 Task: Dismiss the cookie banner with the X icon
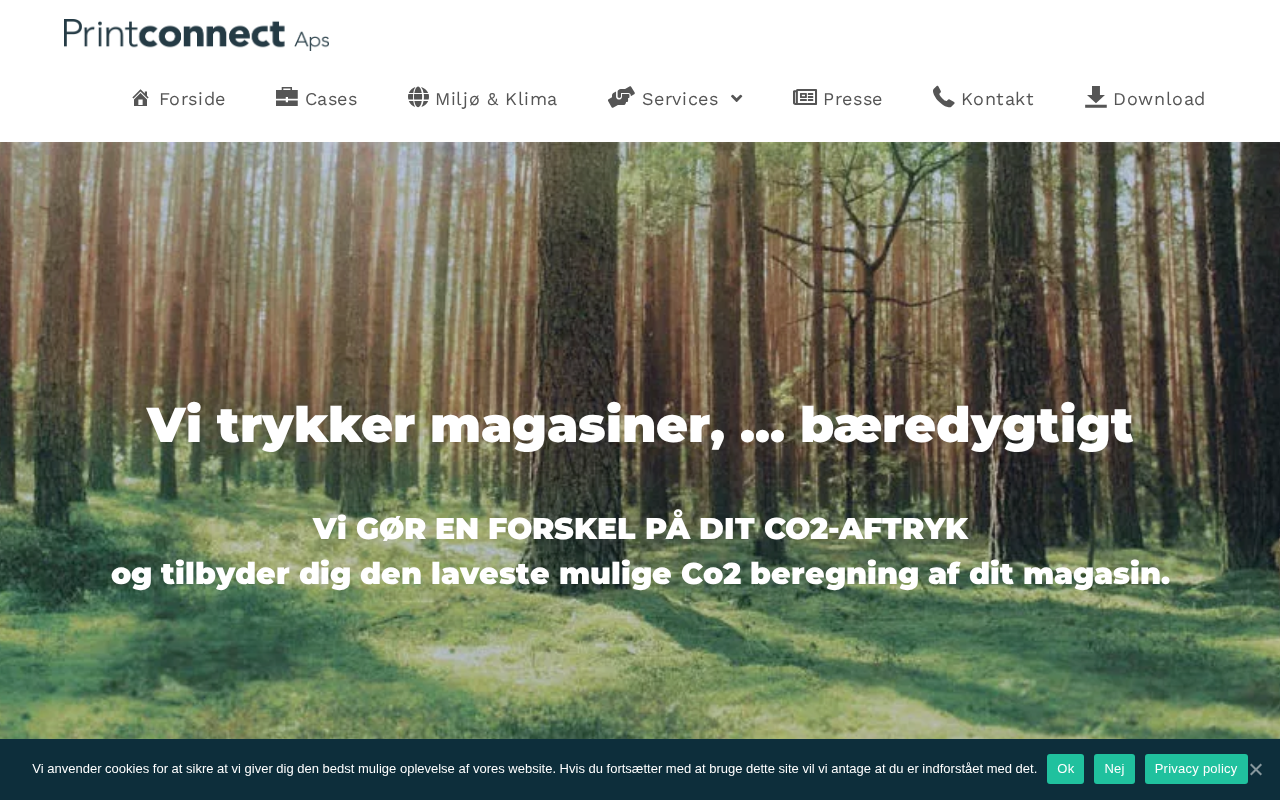click(1256, 769)
